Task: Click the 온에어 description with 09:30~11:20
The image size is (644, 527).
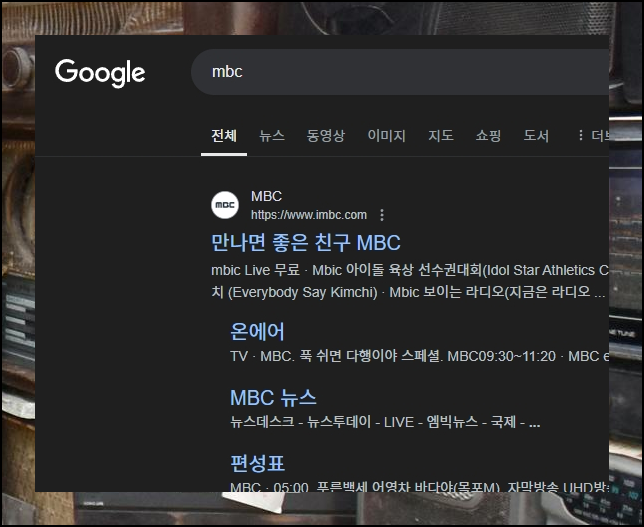Action: pos(419,356)
